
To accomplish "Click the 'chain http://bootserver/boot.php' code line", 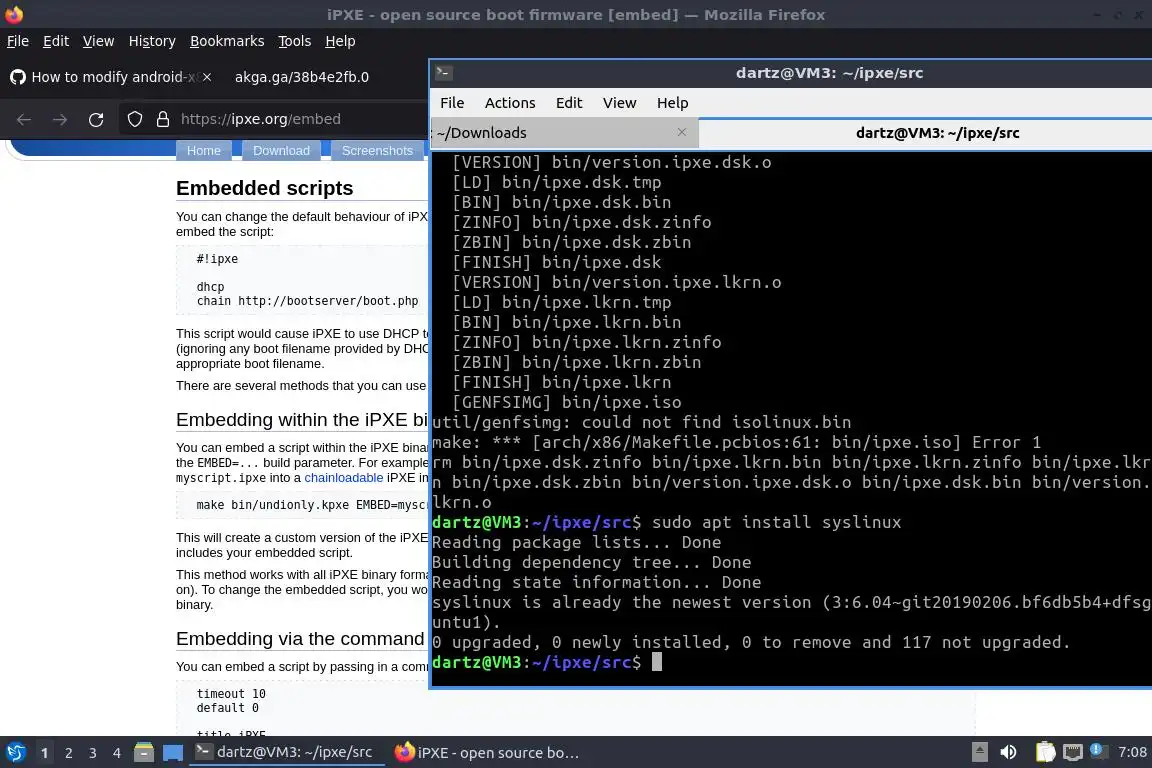I will (307, 301).
